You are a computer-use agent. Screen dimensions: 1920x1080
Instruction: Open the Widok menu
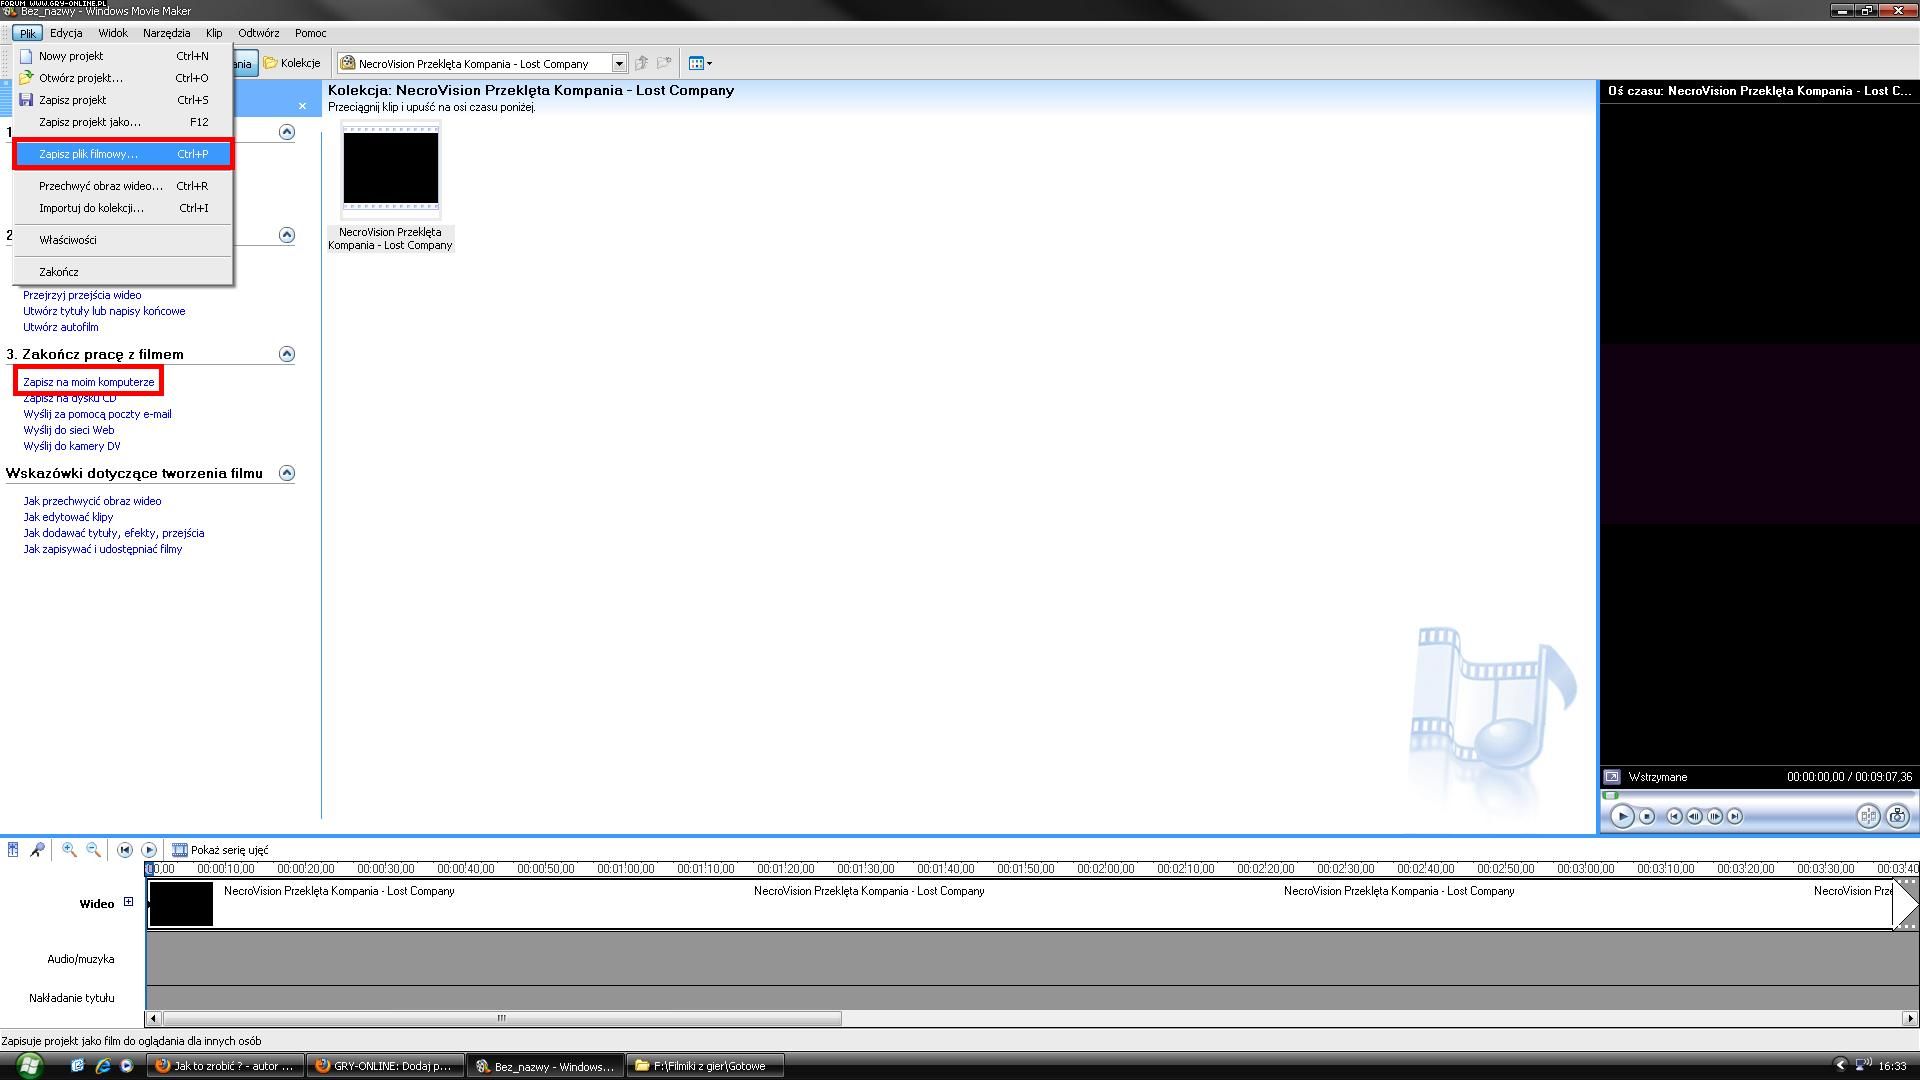tap(113, 33)
